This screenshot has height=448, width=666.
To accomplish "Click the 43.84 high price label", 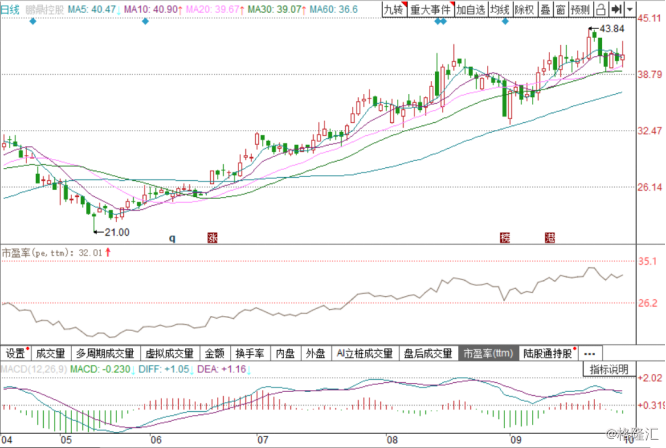I will [x=612, y=28].
